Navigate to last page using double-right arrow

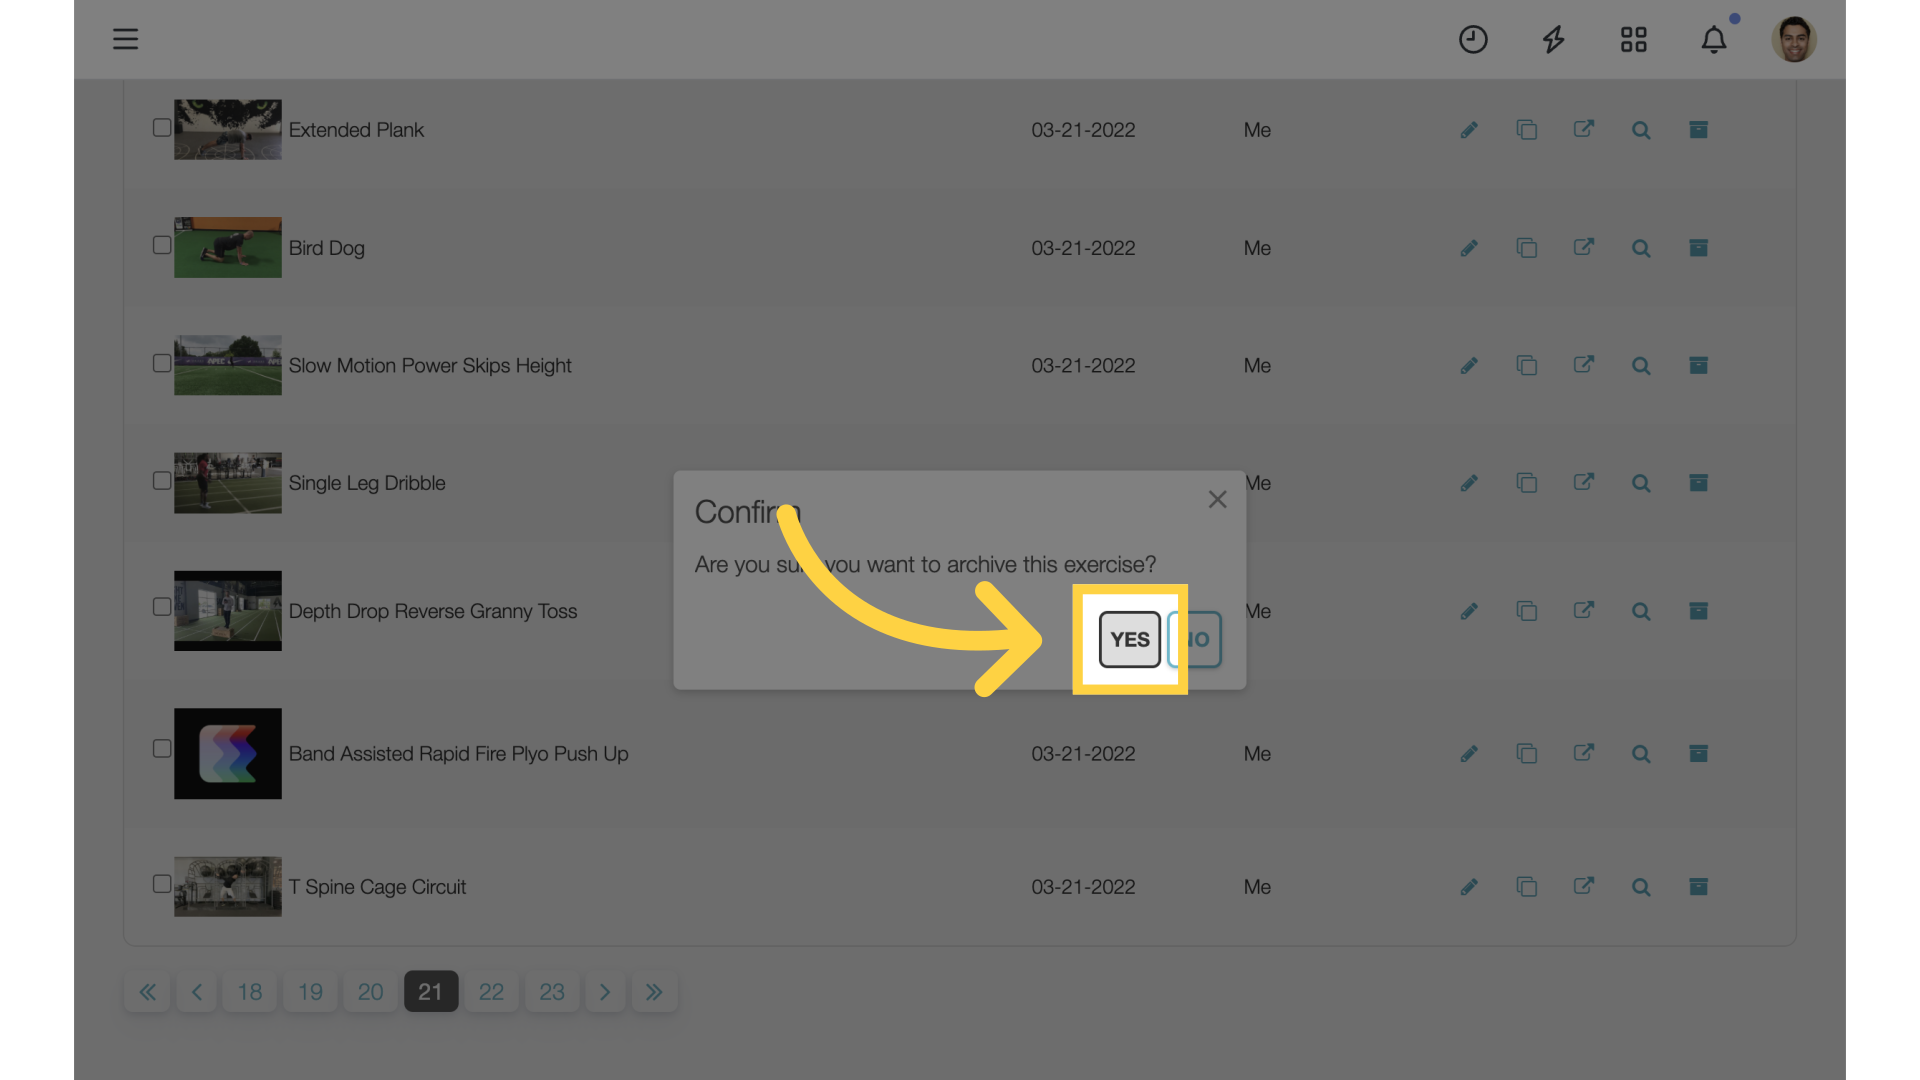(654, 990)
